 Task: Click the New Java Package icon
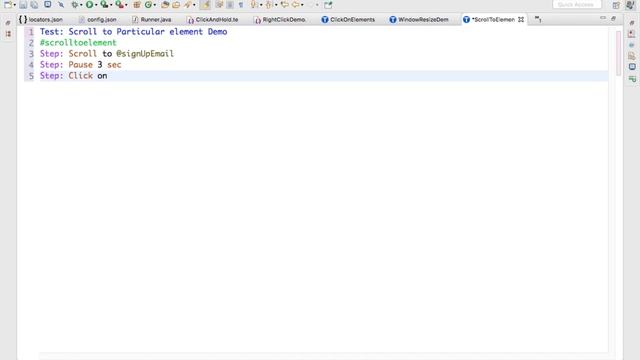137,4
